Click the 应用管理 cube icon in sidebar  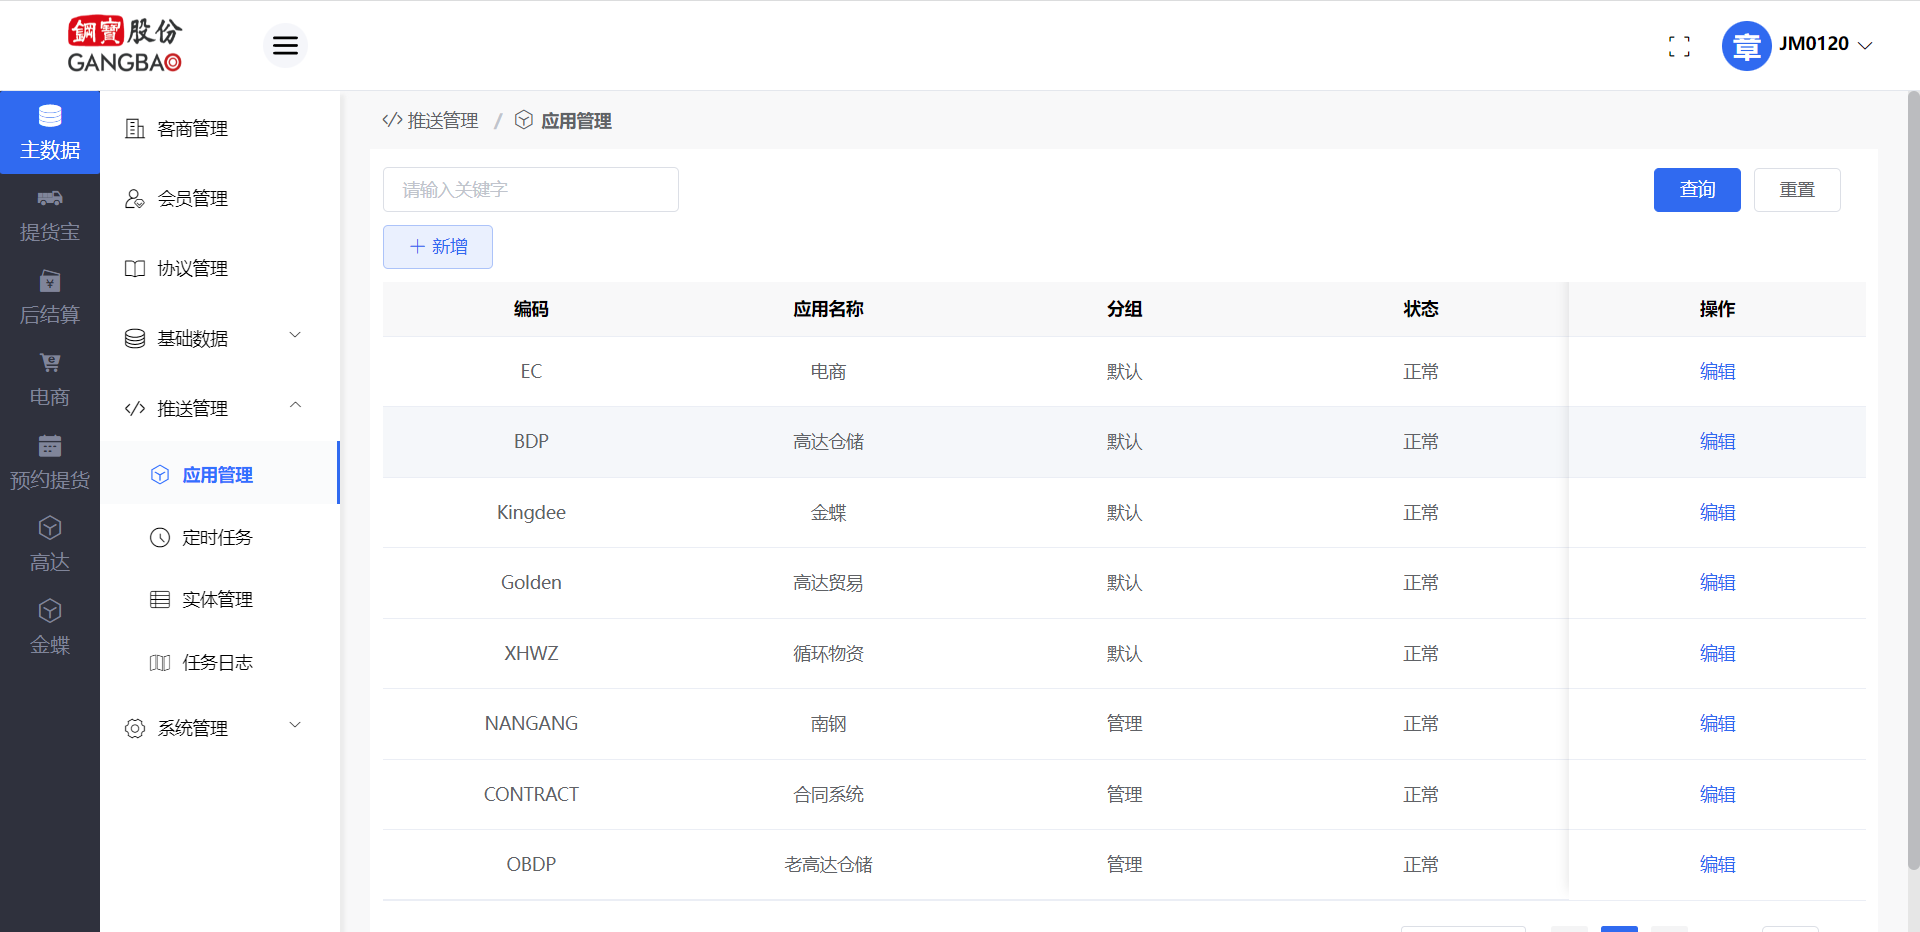click(160, 474)
